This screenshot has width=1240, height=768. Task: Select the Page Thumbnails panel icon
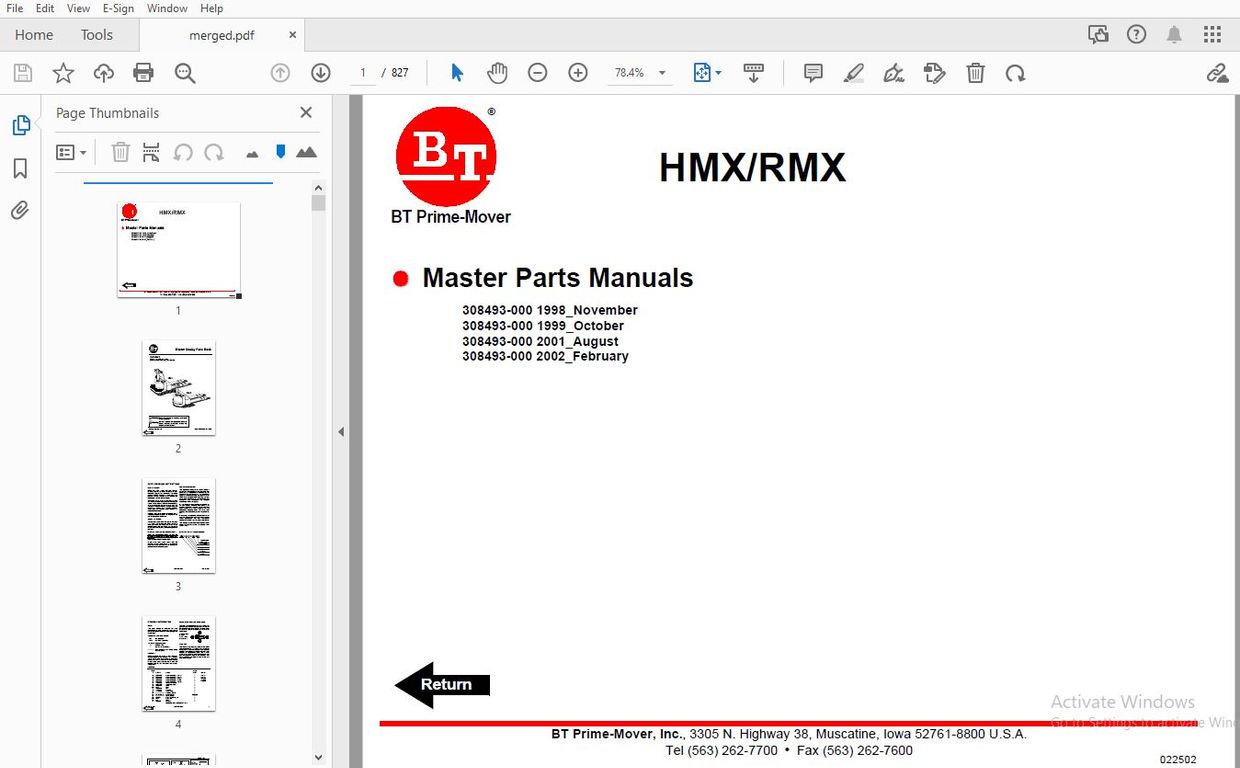click(21, 124)
